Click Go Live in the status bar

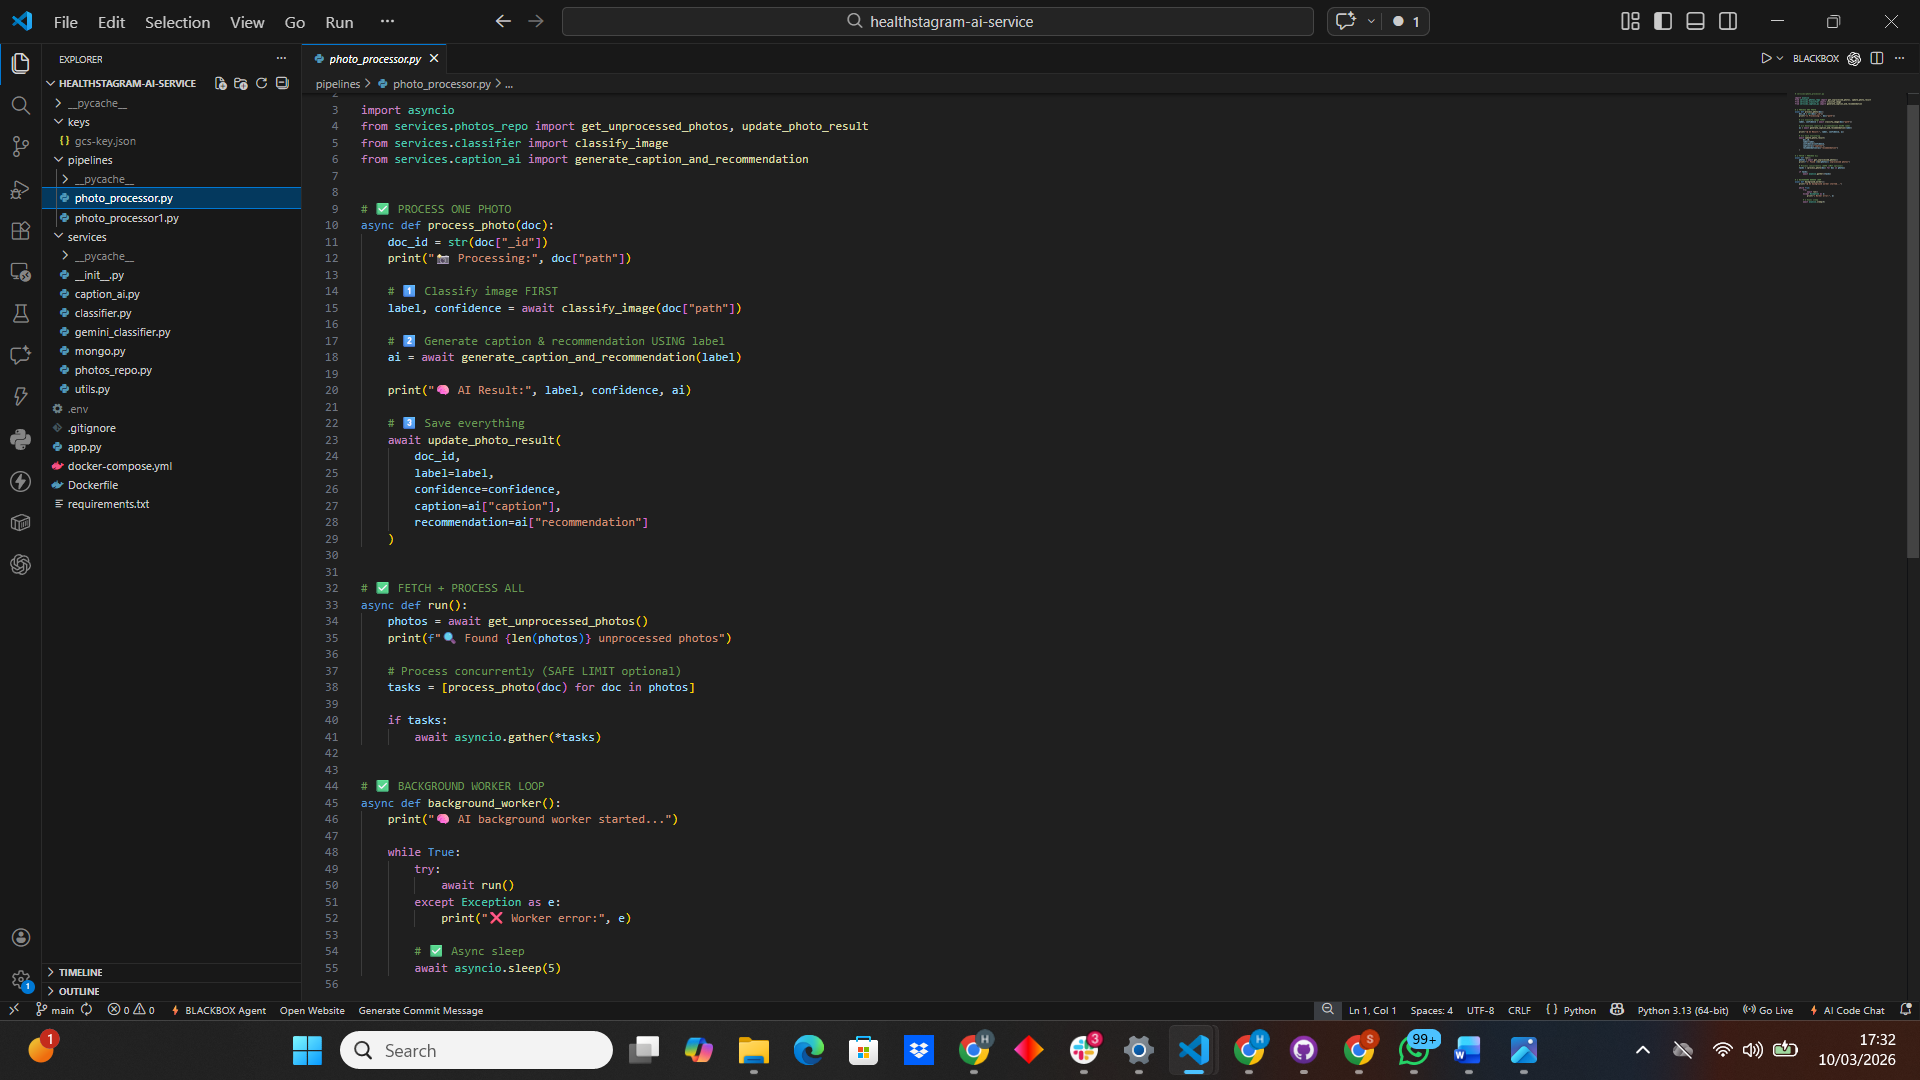[1768, 1010]
